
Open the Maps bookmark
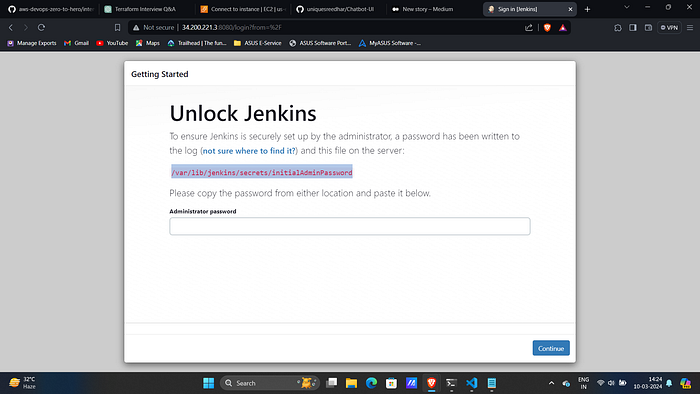point(148,43)
